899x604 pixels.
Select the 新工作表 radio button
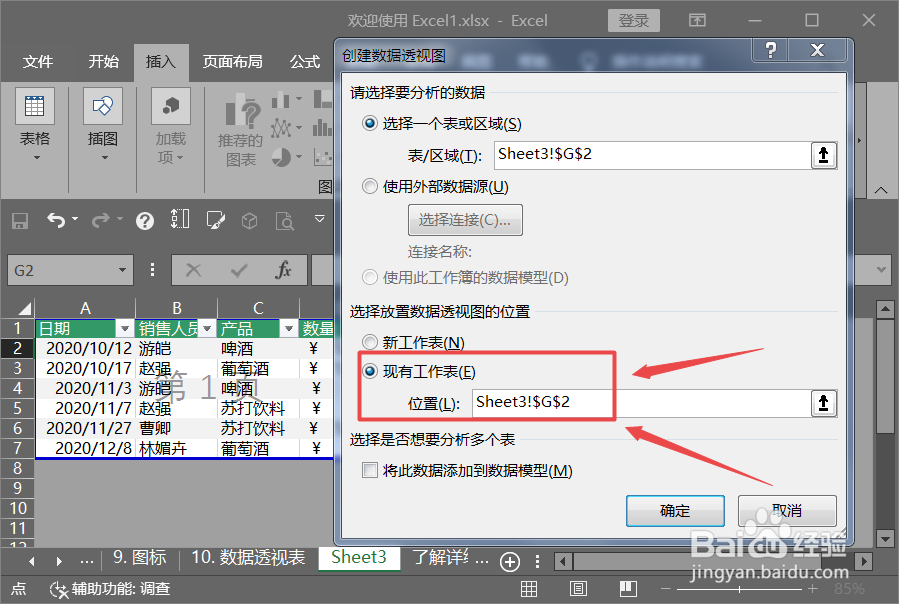(369, 340)
